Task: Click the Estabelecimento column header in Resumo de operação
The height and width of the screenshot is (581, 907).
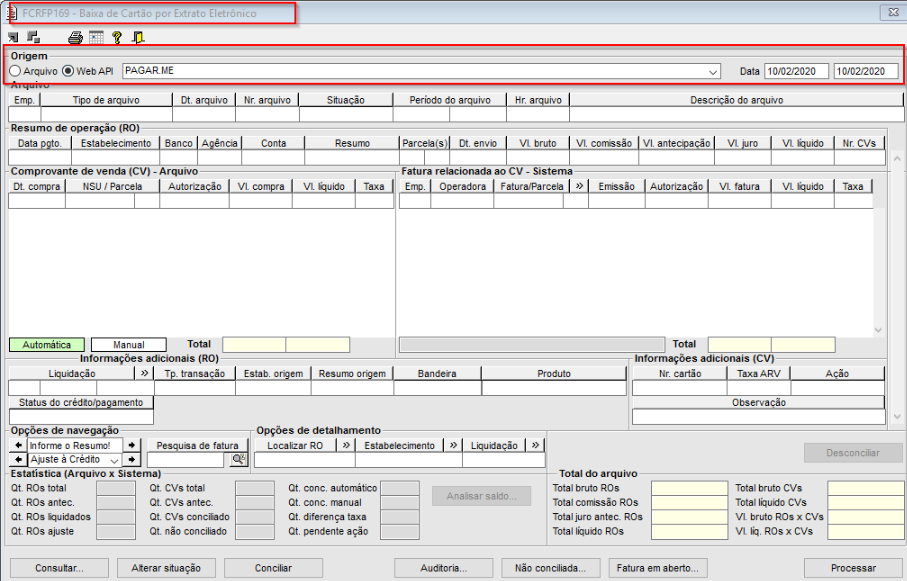Action: click(x=116, y=143)
